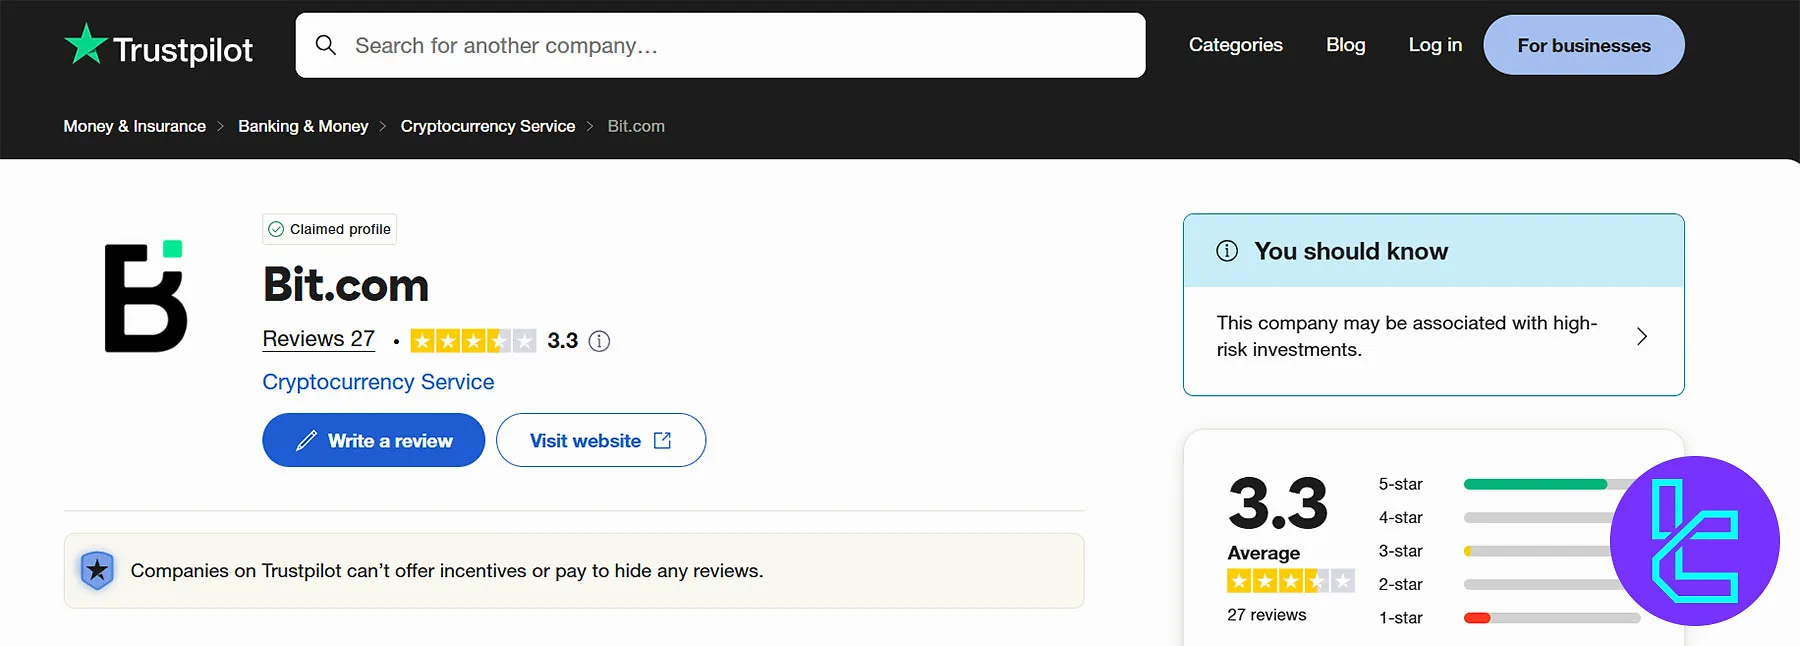Click the Trustpilot incentives notice text
Image resolution: width=1800 pixels, height=646 pixels.
click(x=447, y=571)
